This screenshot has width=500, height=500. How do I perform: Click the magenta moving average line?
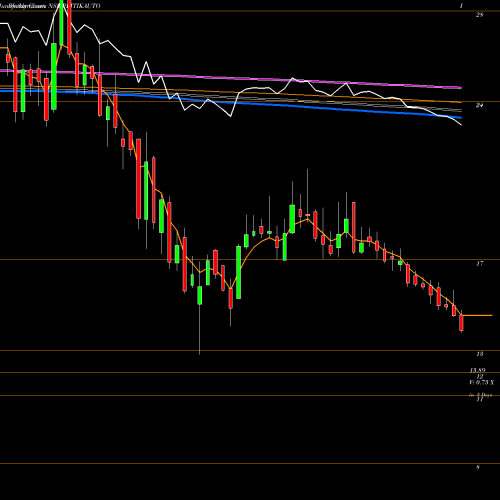231,78
